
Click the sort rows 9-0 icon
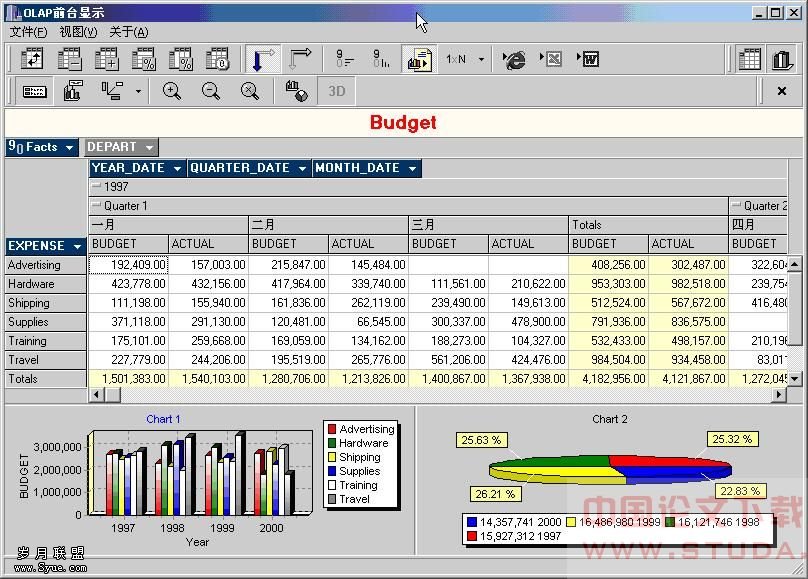(344, 59)
